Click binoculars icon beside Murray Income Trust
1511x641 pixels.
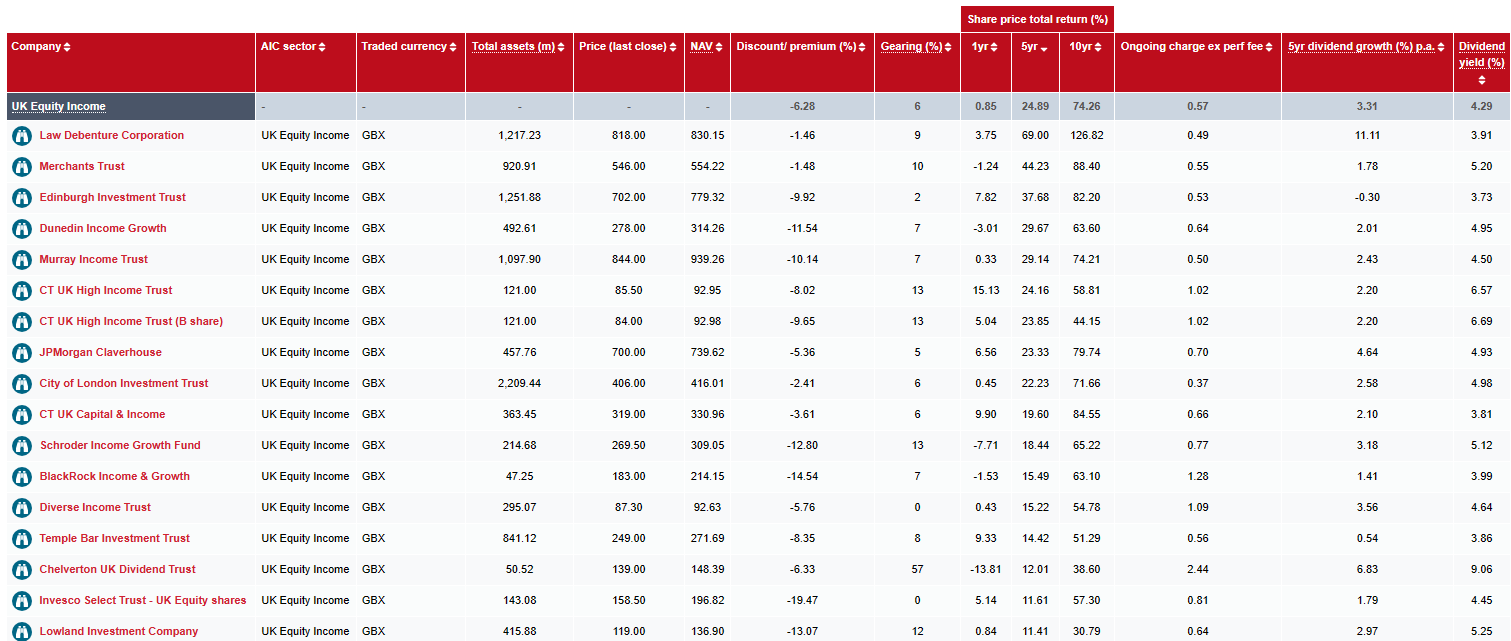pos(22,260)
